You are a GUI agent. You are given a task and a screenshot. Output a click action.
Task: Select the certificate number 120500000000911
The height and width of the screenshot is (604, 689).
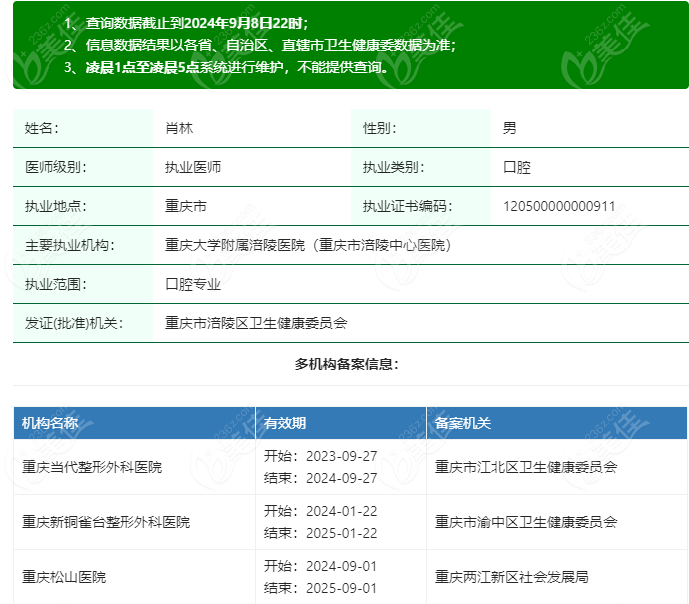559,207
